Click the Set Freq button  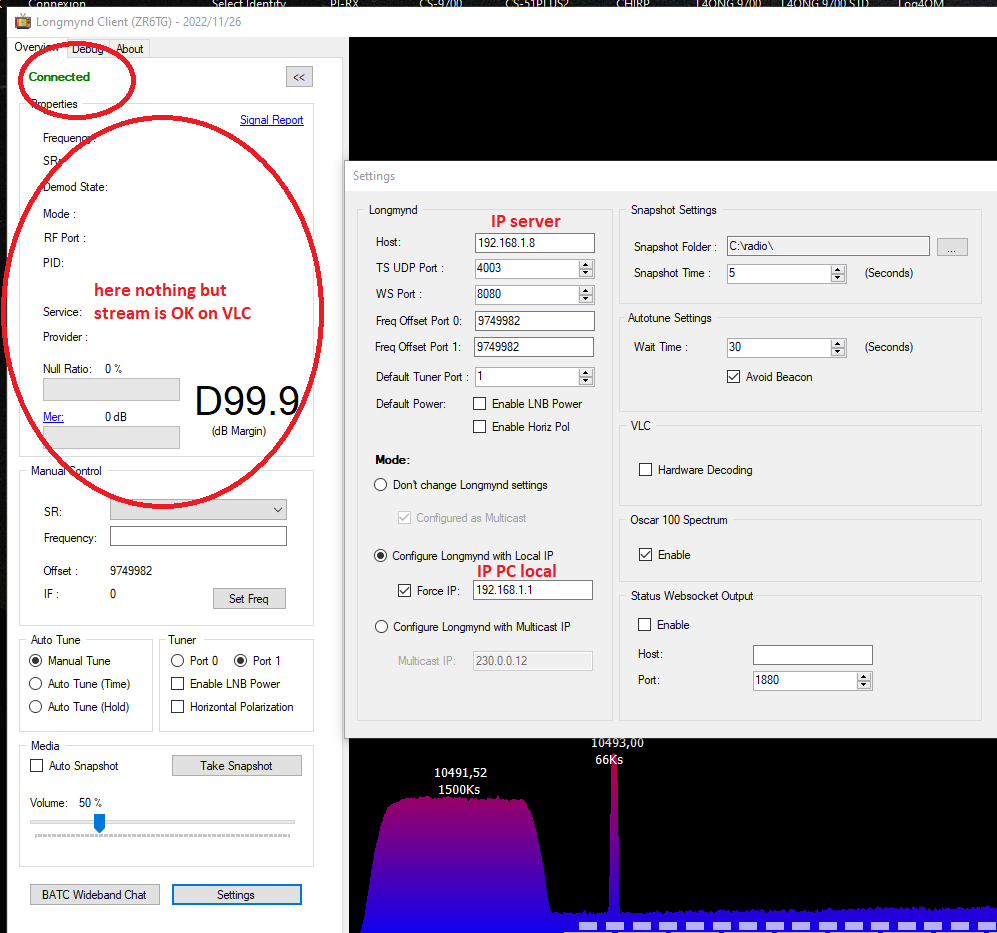click(249, 599)
